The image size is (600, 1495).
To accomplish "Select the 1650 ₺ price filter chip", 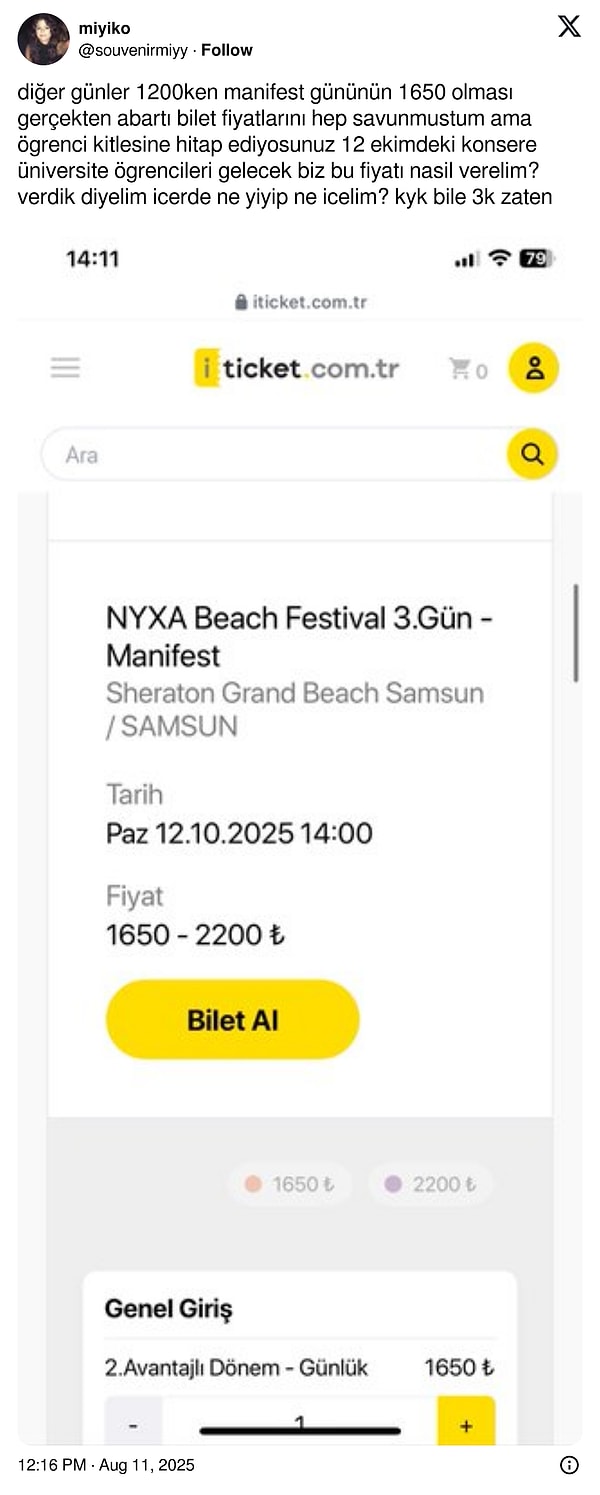I will (x=290, y=1184).
